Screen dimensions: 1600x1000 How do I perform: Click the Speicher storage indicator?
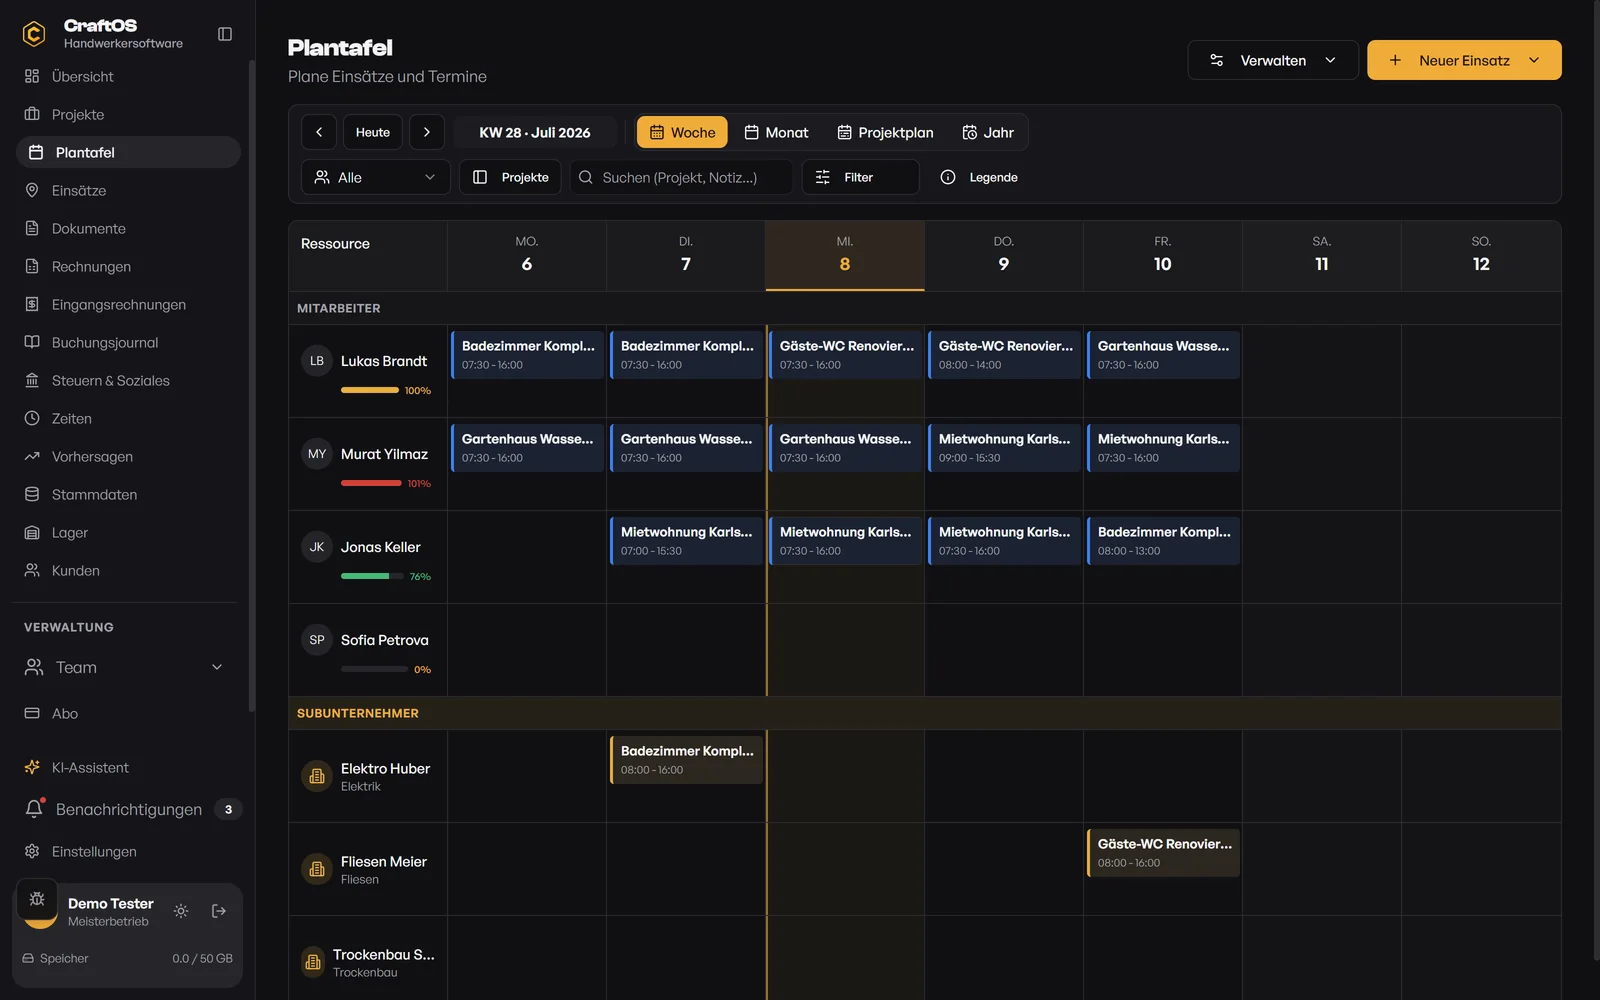[x=128, y=958]
